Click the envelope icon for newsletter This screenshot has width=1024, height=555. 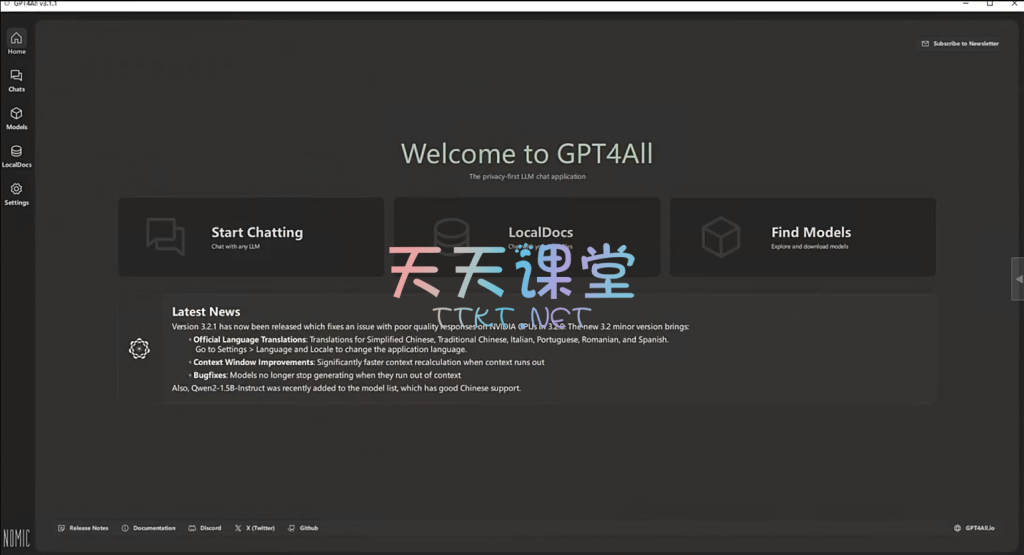(x=925, y=44)
